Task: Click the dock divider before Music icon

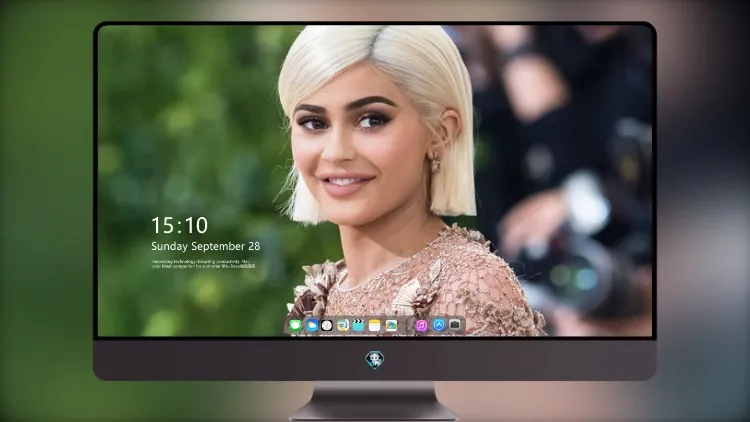Action: tap(407, 326)
